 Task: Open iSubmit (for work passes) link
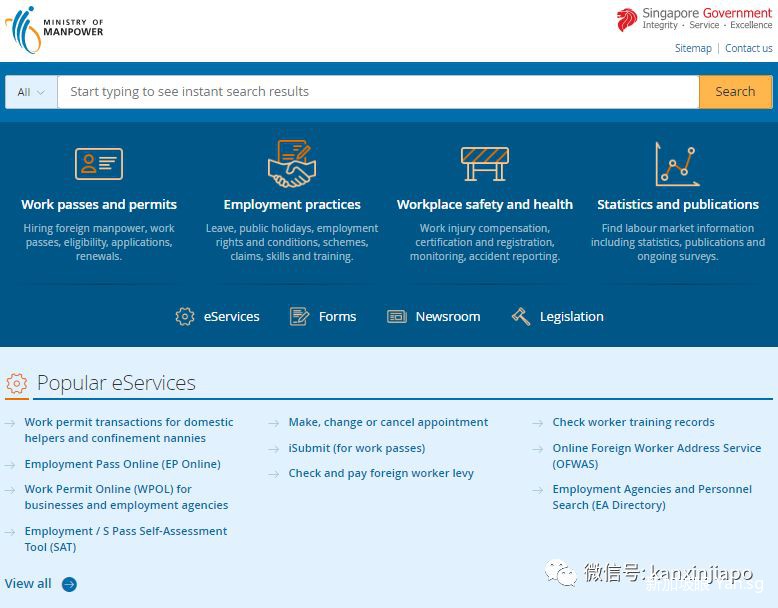(356, 448)
